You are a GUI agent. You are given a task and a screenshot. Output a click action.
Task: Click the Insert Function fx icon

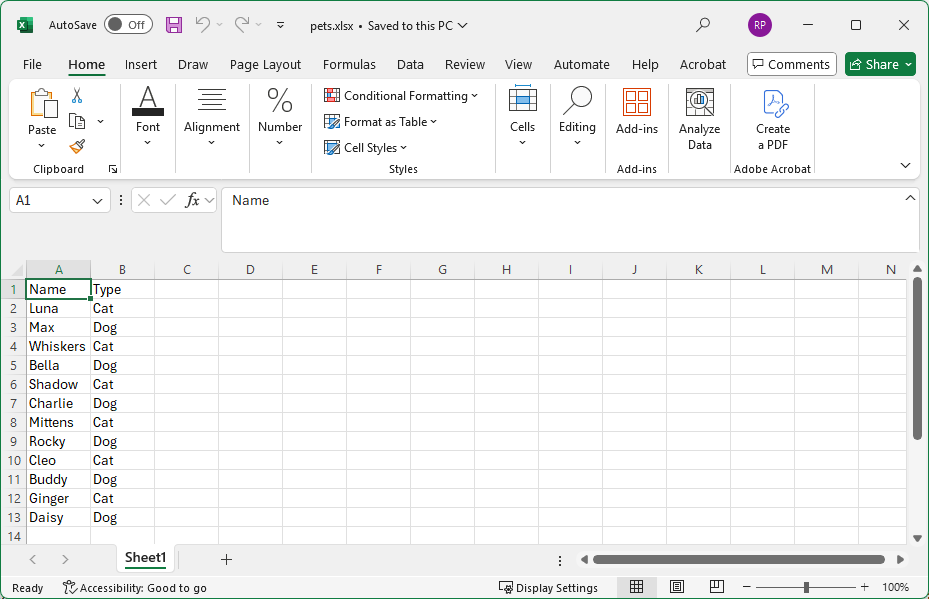point(193,200)
